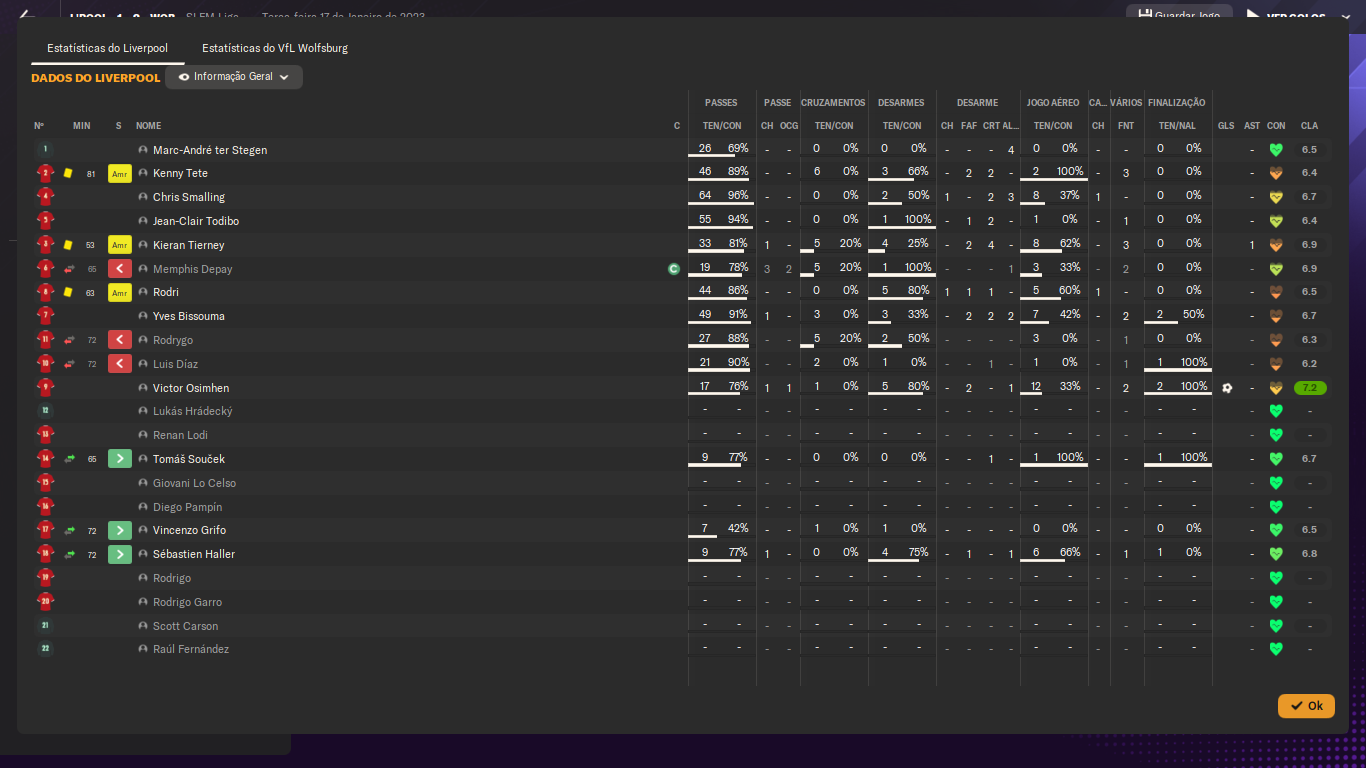Click Sébastien Haller's green substituted-on arrow
The image size is (1366, 768).
tap(120, 554)
